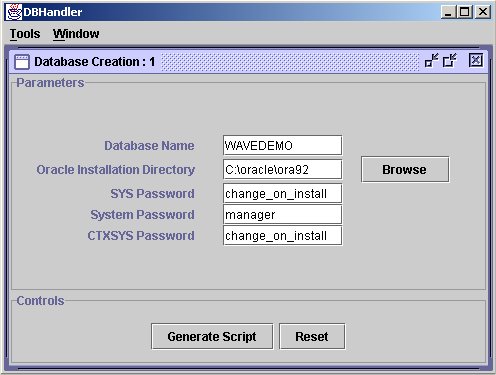Iconify the Database Creation internal frame
Screen dimensions: 496x375
tap(432, 61)
